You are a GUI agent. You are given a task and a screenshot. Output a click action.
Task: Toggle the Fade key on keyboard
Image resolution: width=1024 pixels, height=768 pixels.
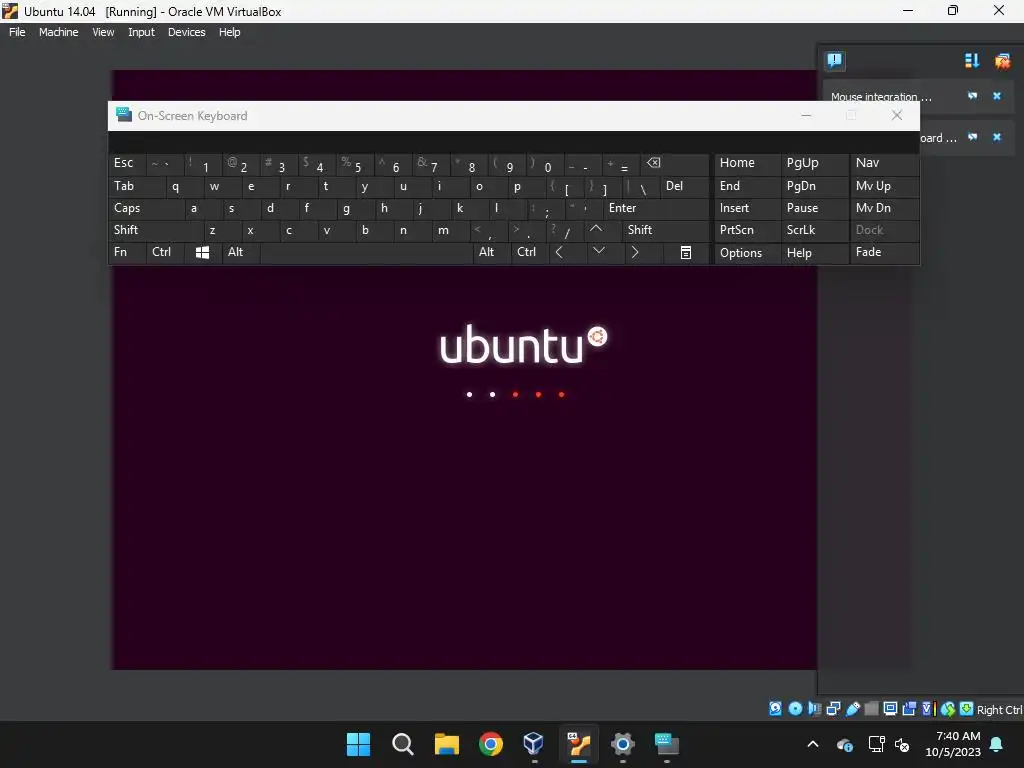884,253
